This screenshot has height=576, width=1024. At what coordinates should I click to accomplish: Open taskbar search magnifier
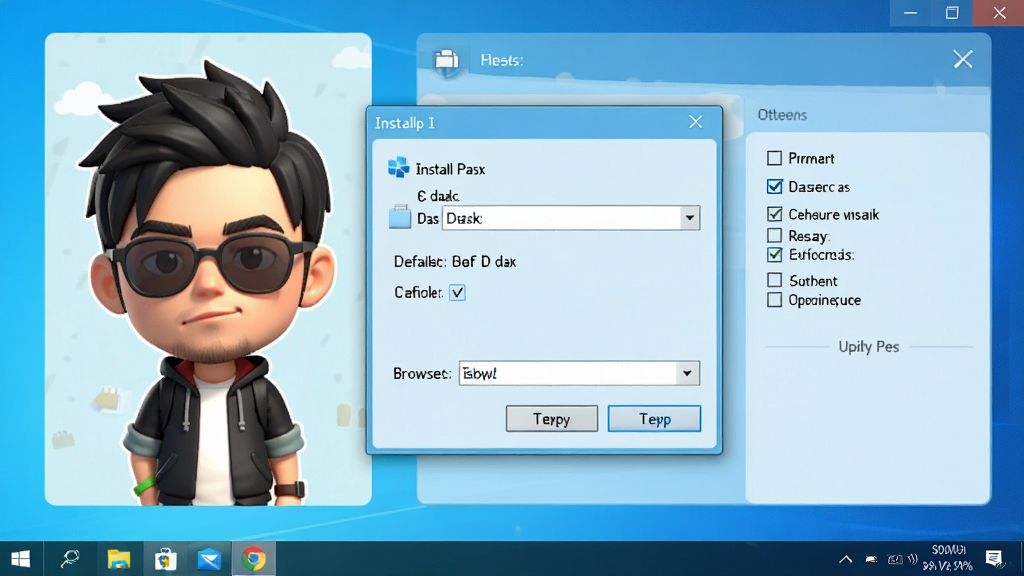tap(70, 559)
